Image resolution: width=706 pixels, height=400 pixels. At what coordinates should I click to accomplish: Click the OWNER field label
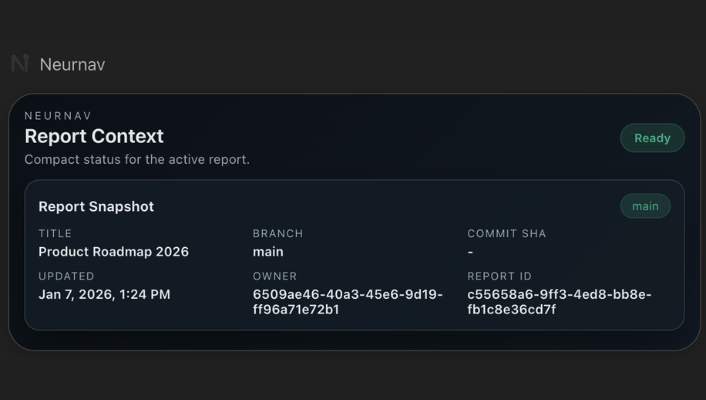[275, 276]
